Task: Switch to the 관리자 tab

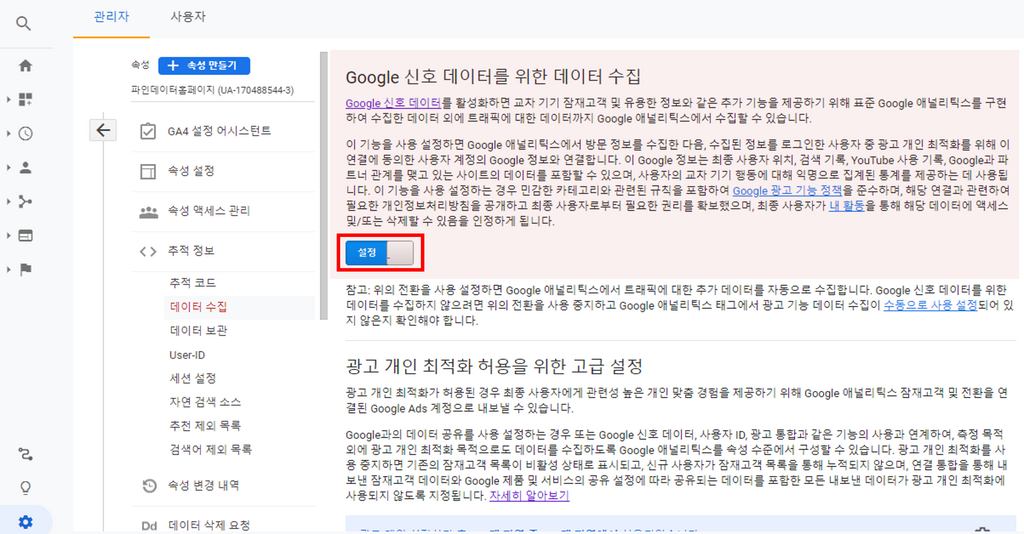Action: (112, 18)
